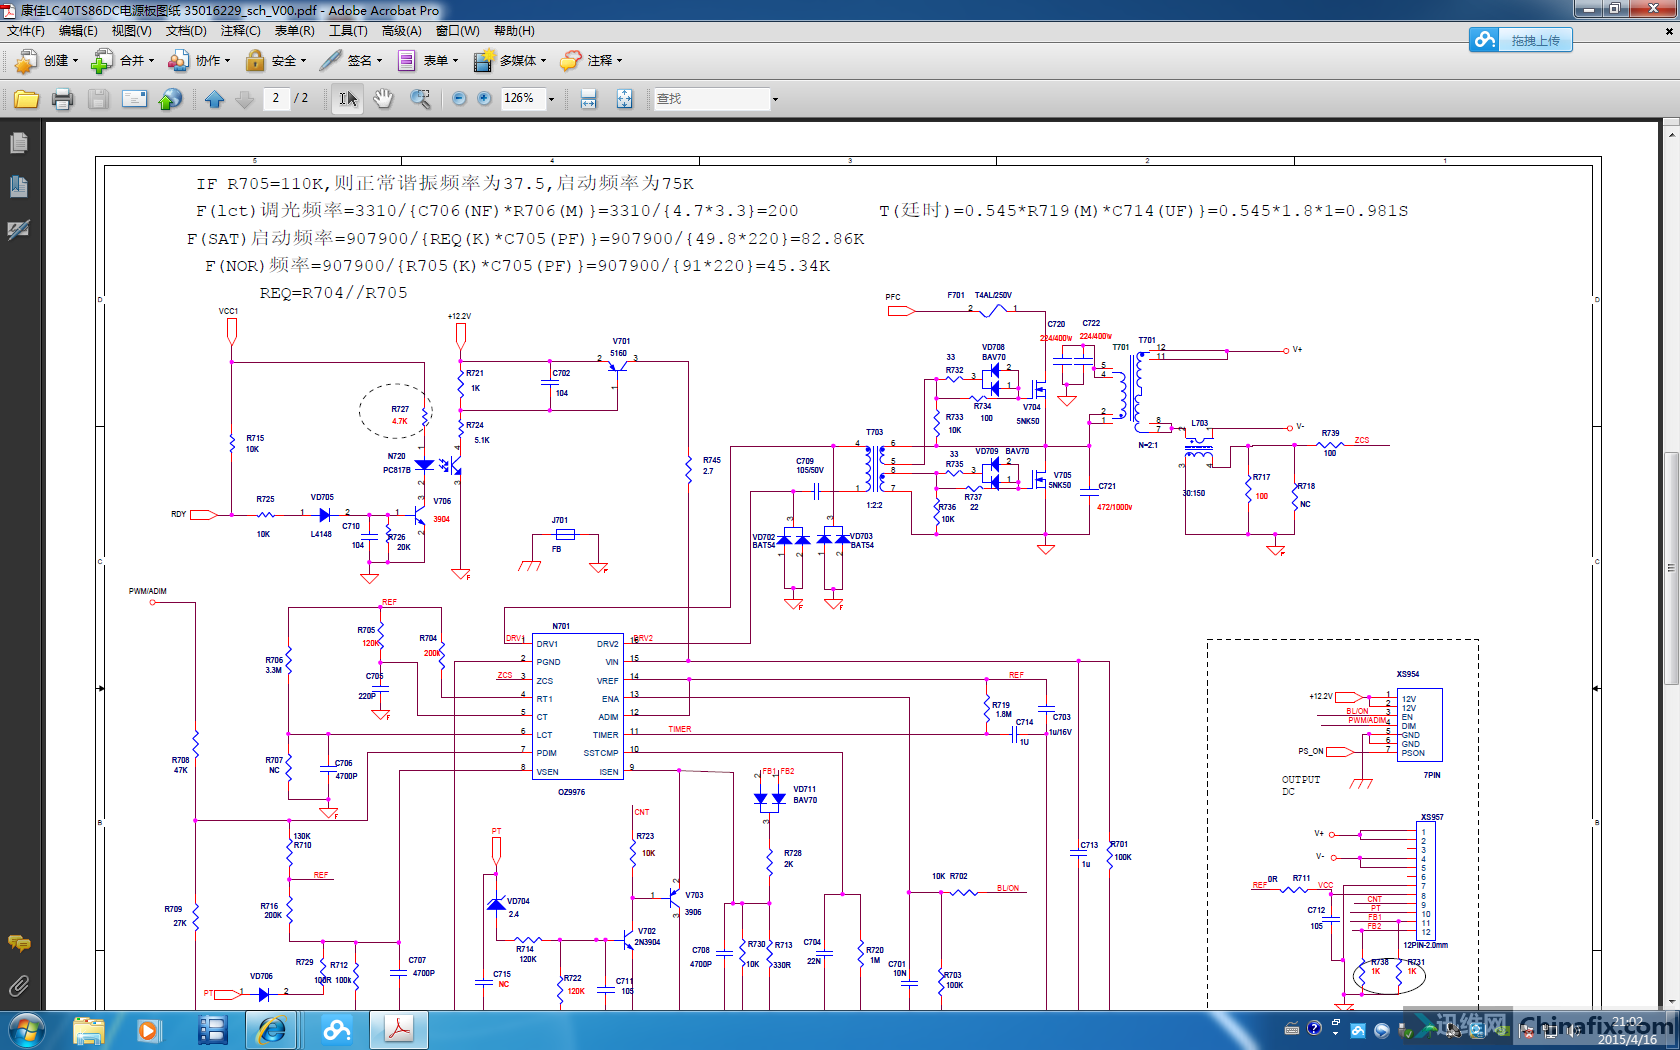Activate the Select tool cursor icon
Screen dimensions: 1680x1050
pos(347,99)
